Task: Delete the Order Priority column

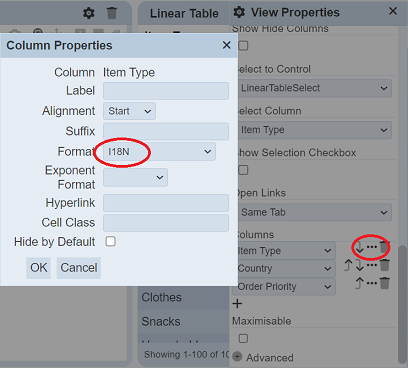Action: 384,283
